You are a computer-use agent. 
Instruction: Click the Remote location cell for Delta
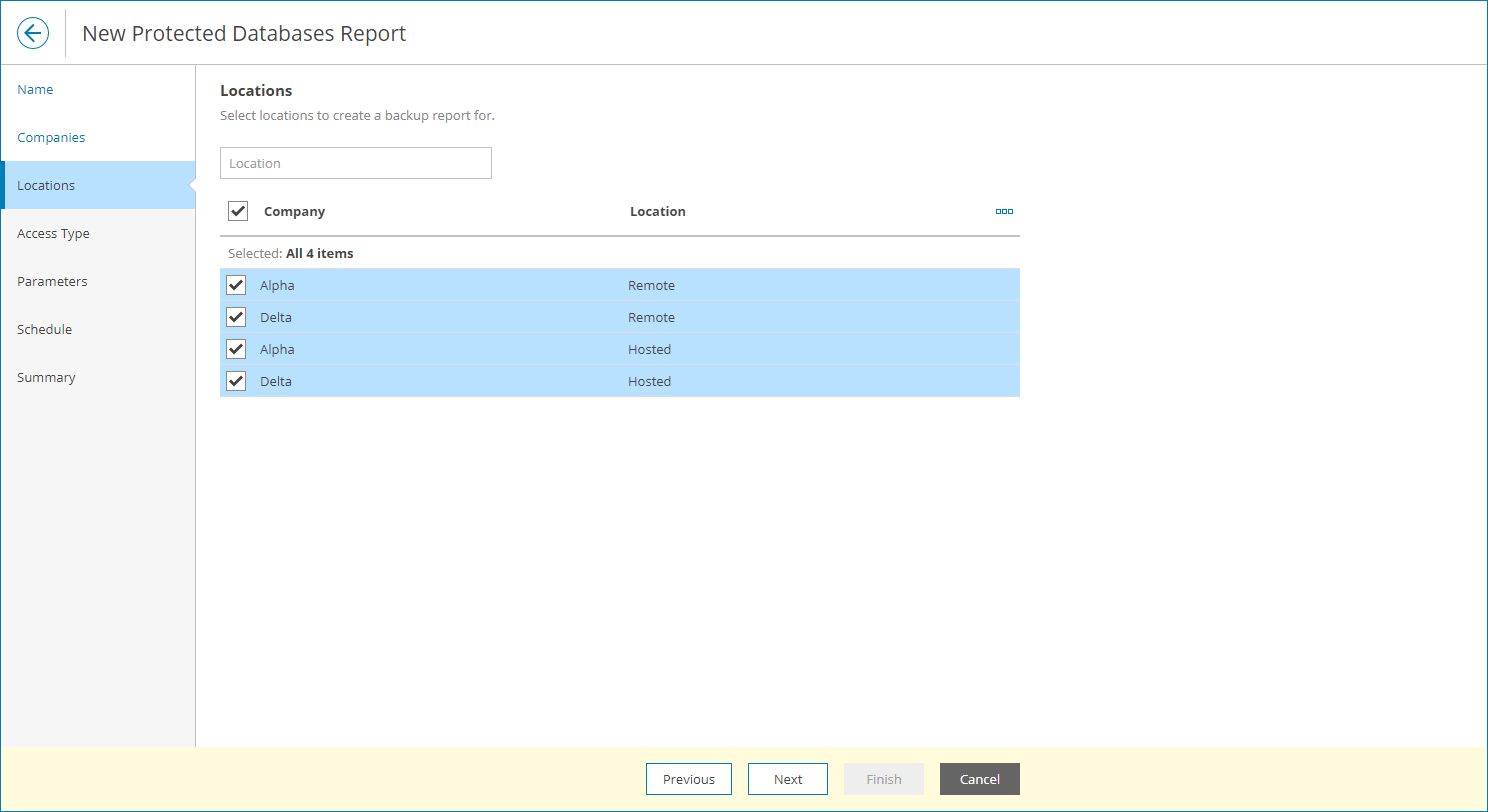click(651, 317)
